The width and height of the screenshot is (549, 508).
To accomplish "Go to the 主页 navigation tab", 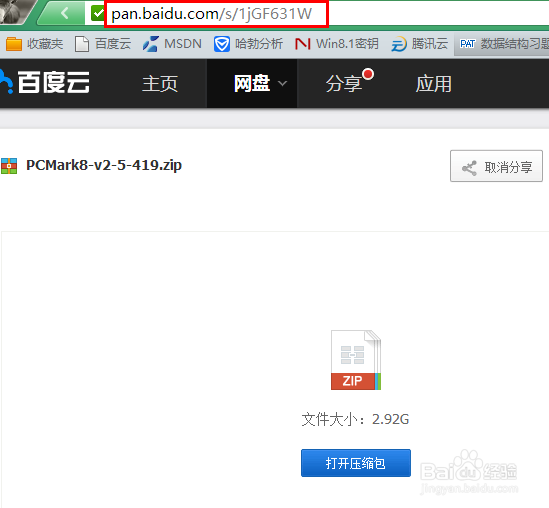I will point(160,84).
